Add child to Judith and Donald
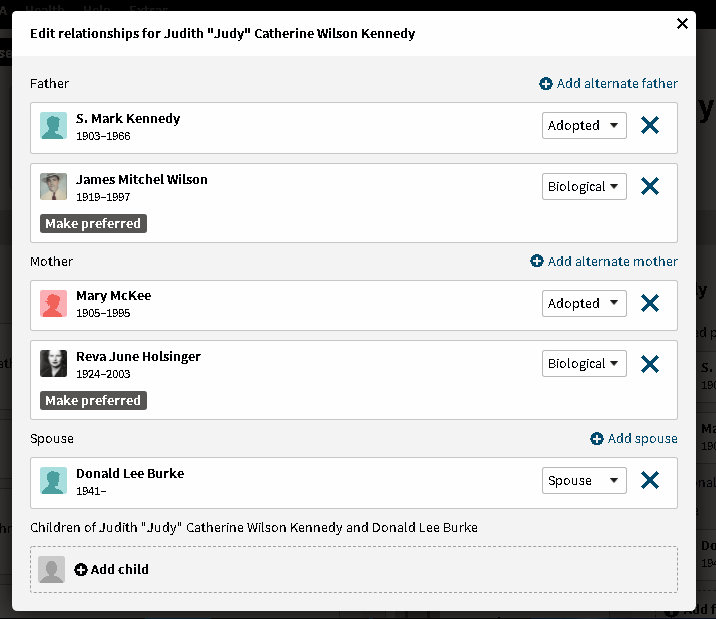 tap(111, 570)
